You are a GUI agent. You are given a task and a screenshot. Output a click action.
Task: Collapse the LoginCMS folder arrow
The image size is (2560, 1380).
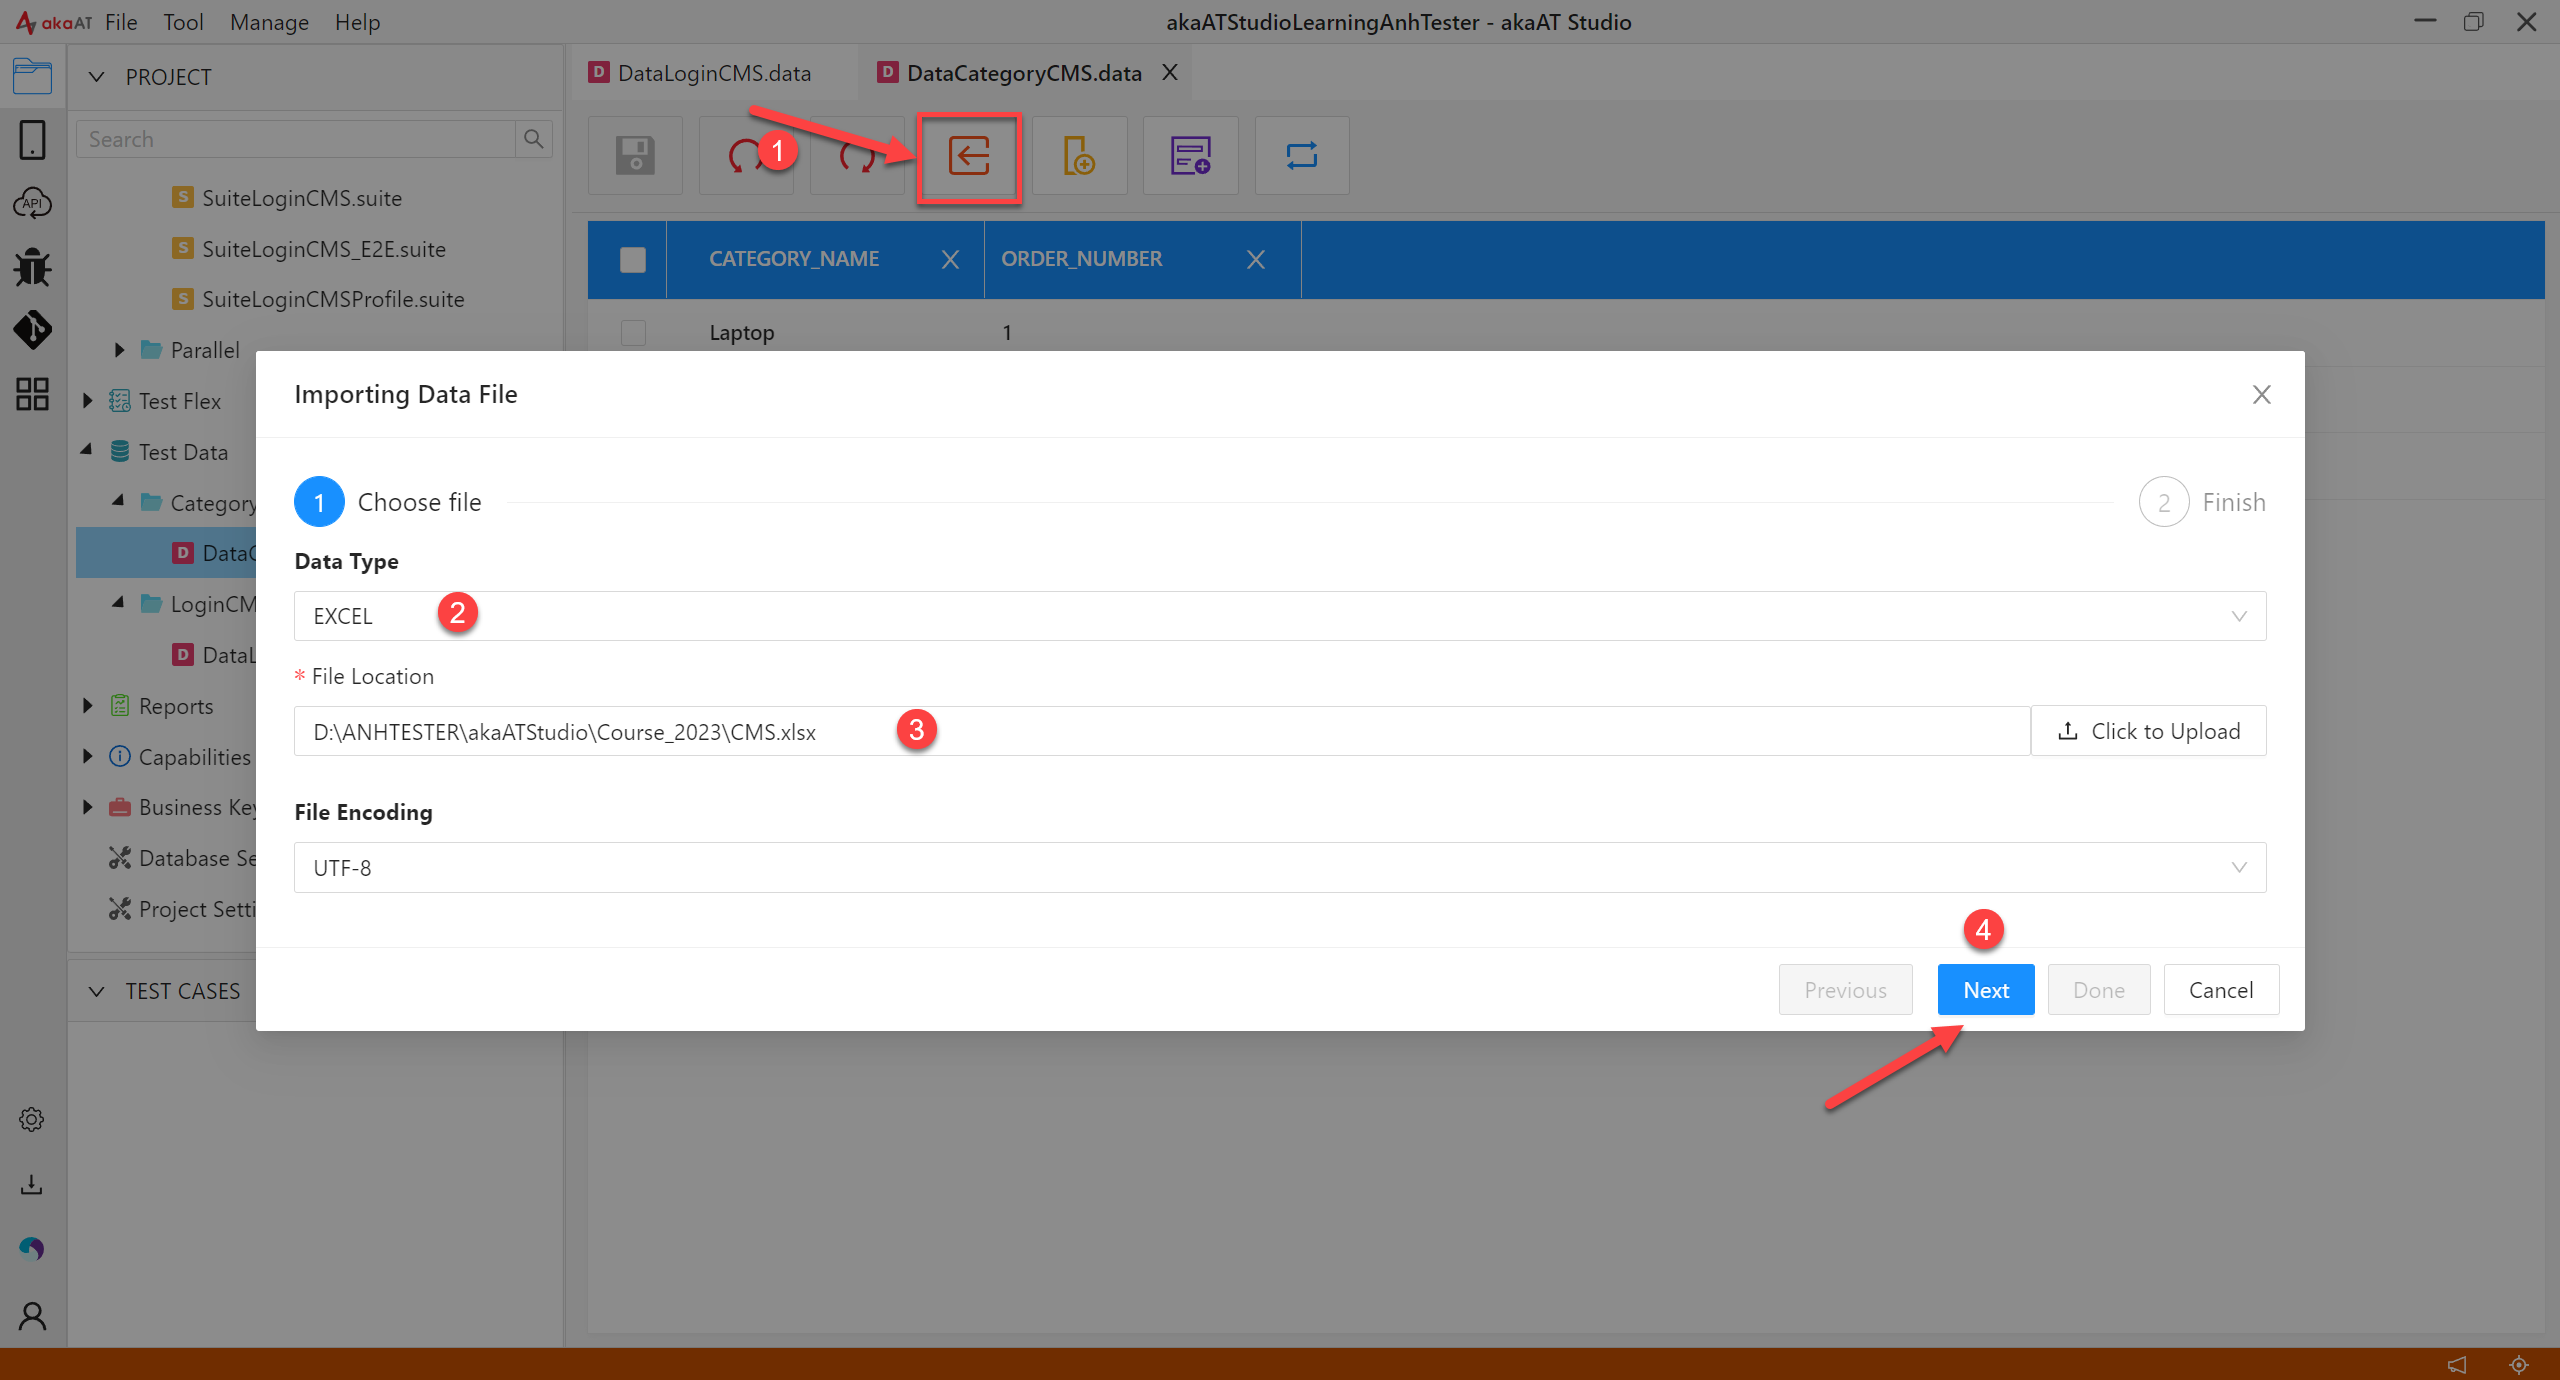(119, 603)
